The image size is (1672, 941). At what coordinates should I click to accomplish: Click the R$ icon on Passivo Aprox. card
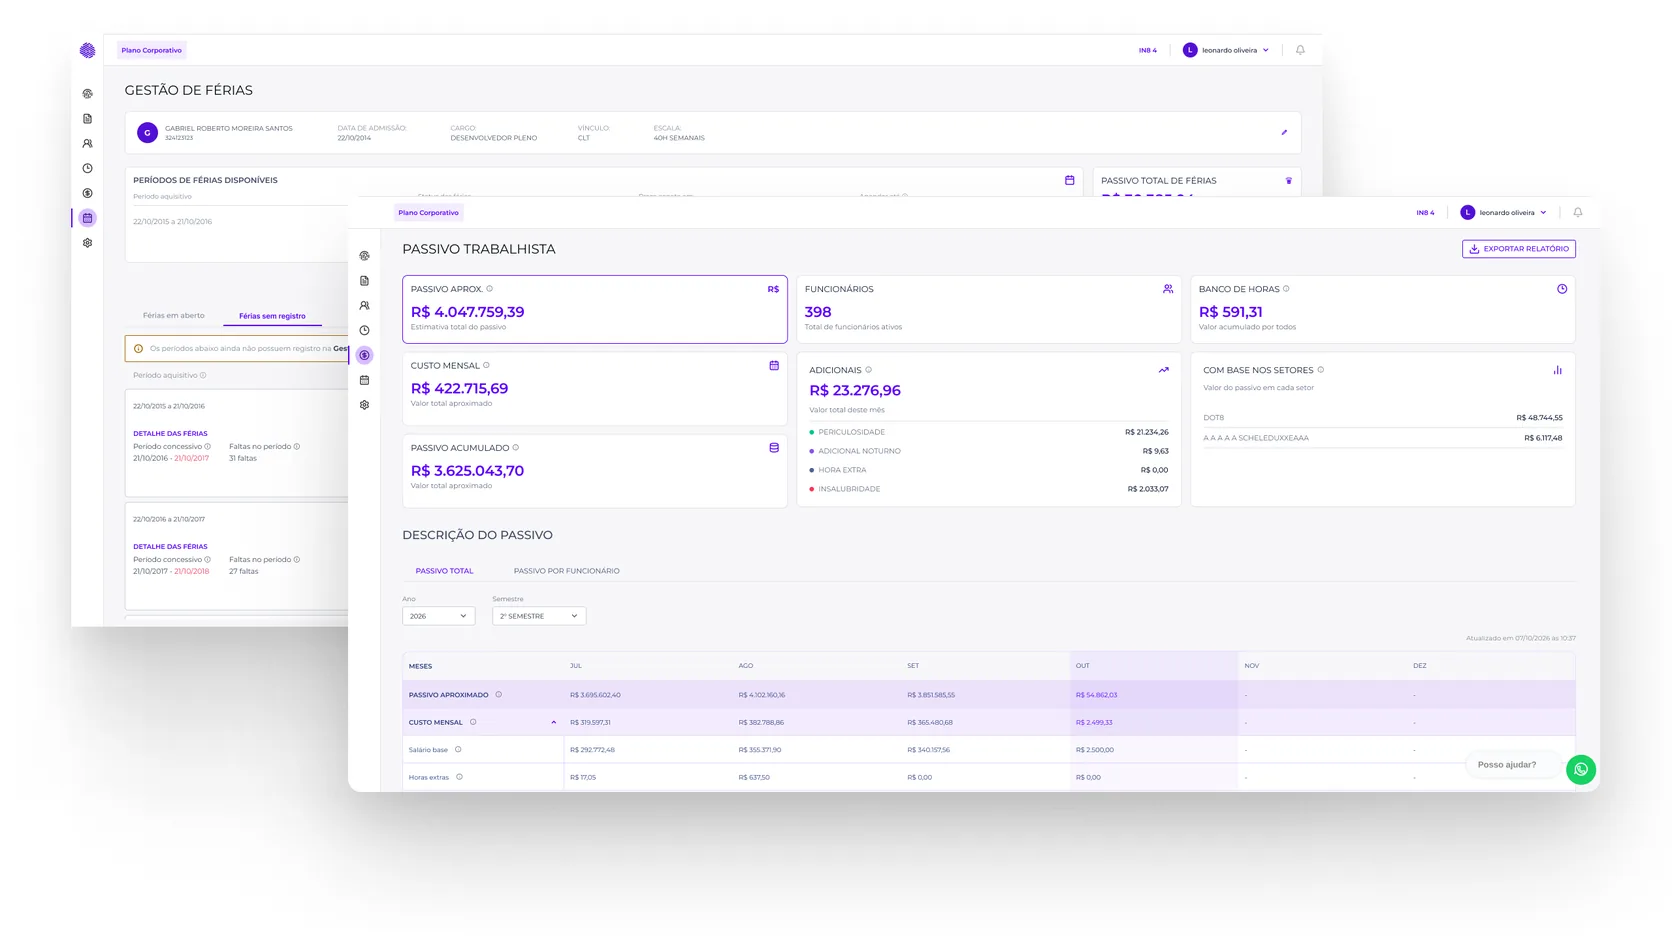pos(773,289)
